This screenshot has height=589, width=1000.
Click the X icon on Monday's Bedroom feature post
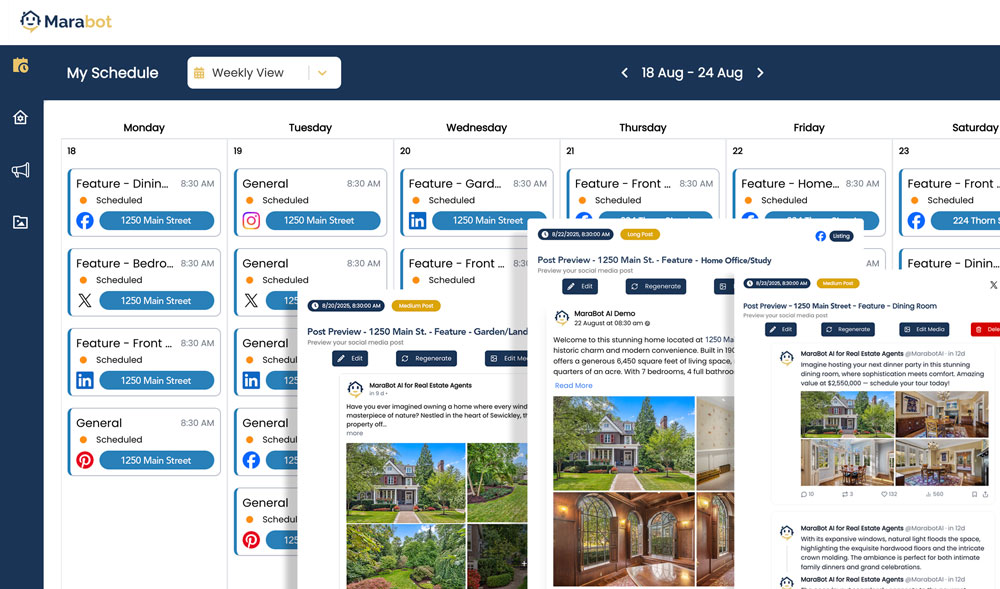85,300
